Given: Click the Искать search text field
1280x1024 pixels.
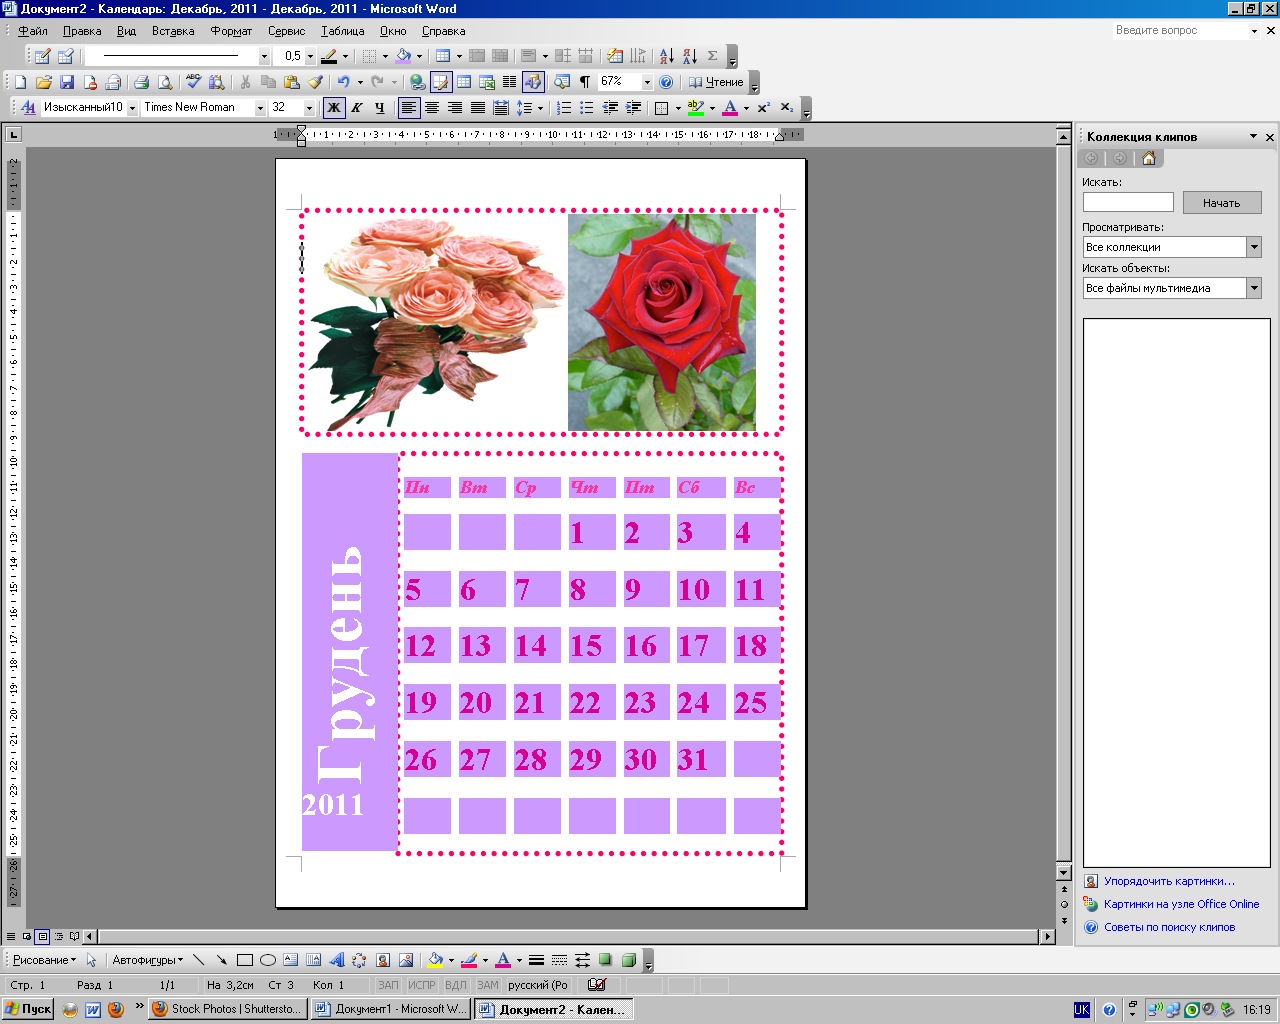Looking at the screenshot, I should point(1128,202).
